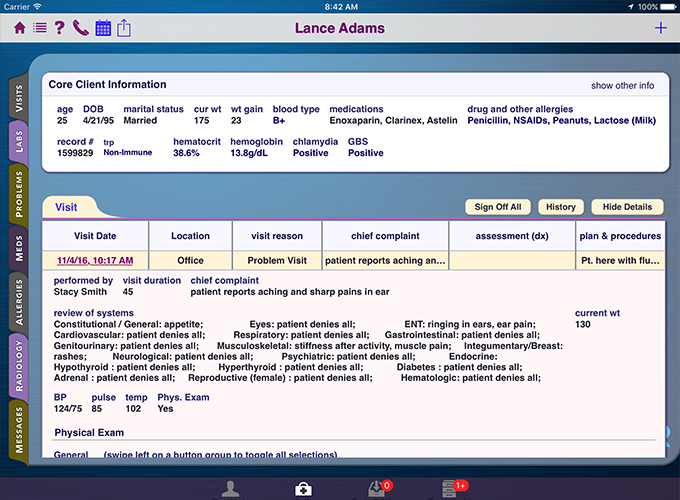Image resolution: width=680 pixels, height=500 pixels.
Task: Select 'patient reports aching an...' cell
Action: (385, 261)
